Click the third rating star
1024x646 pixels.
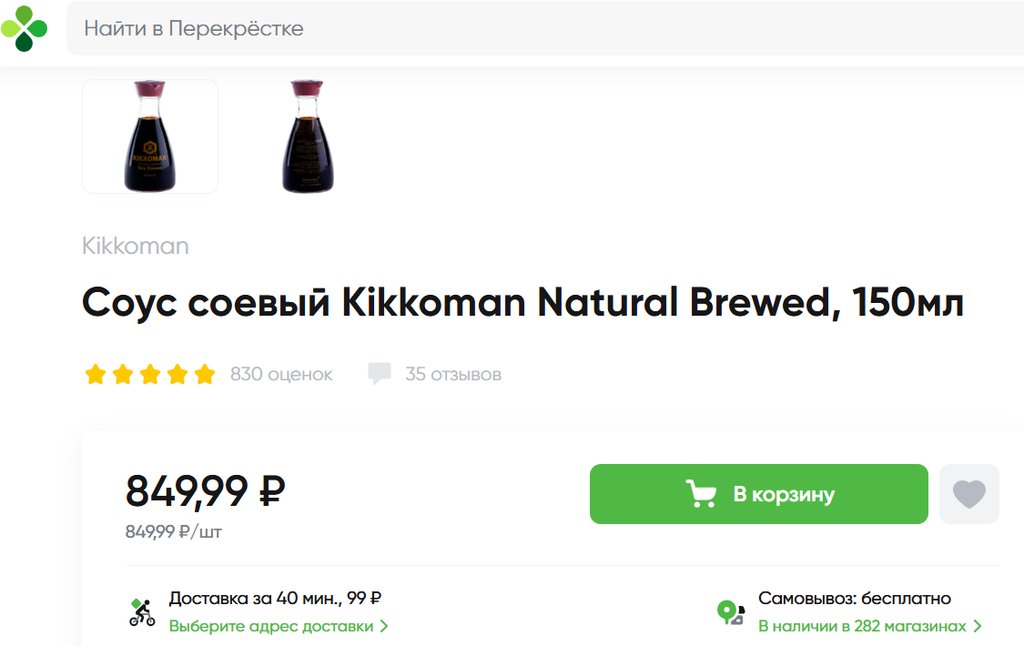point(150,375)
